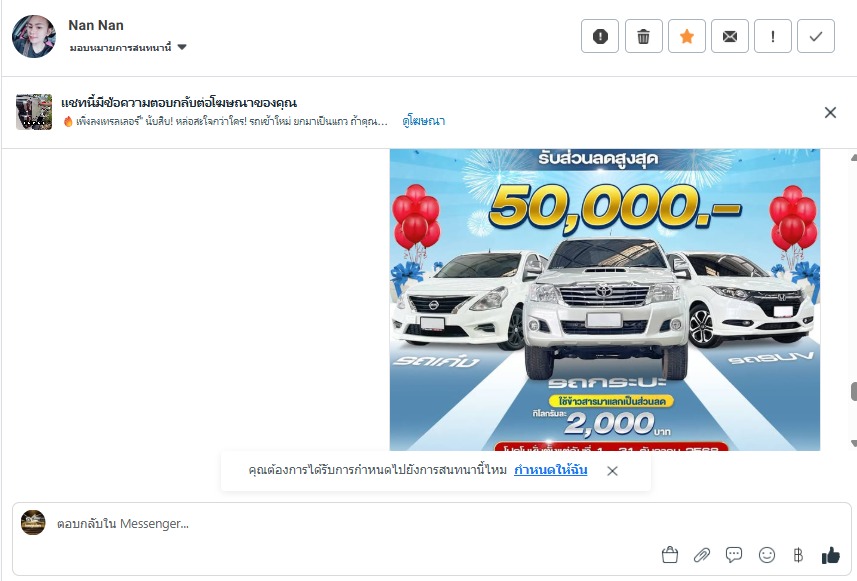Mark conversation unread with envelope icon
This screenshot has width=857, height=581.
point(730,36)
